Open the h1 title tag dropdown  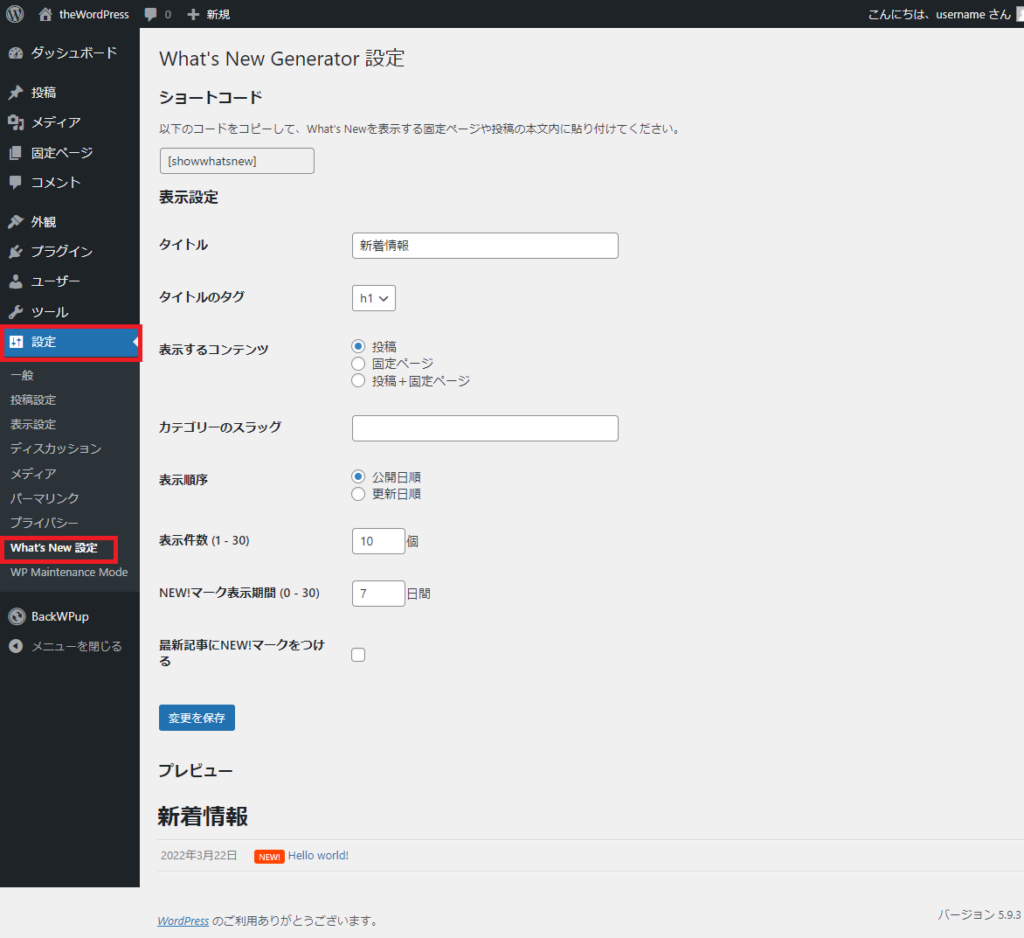point(374,298)
